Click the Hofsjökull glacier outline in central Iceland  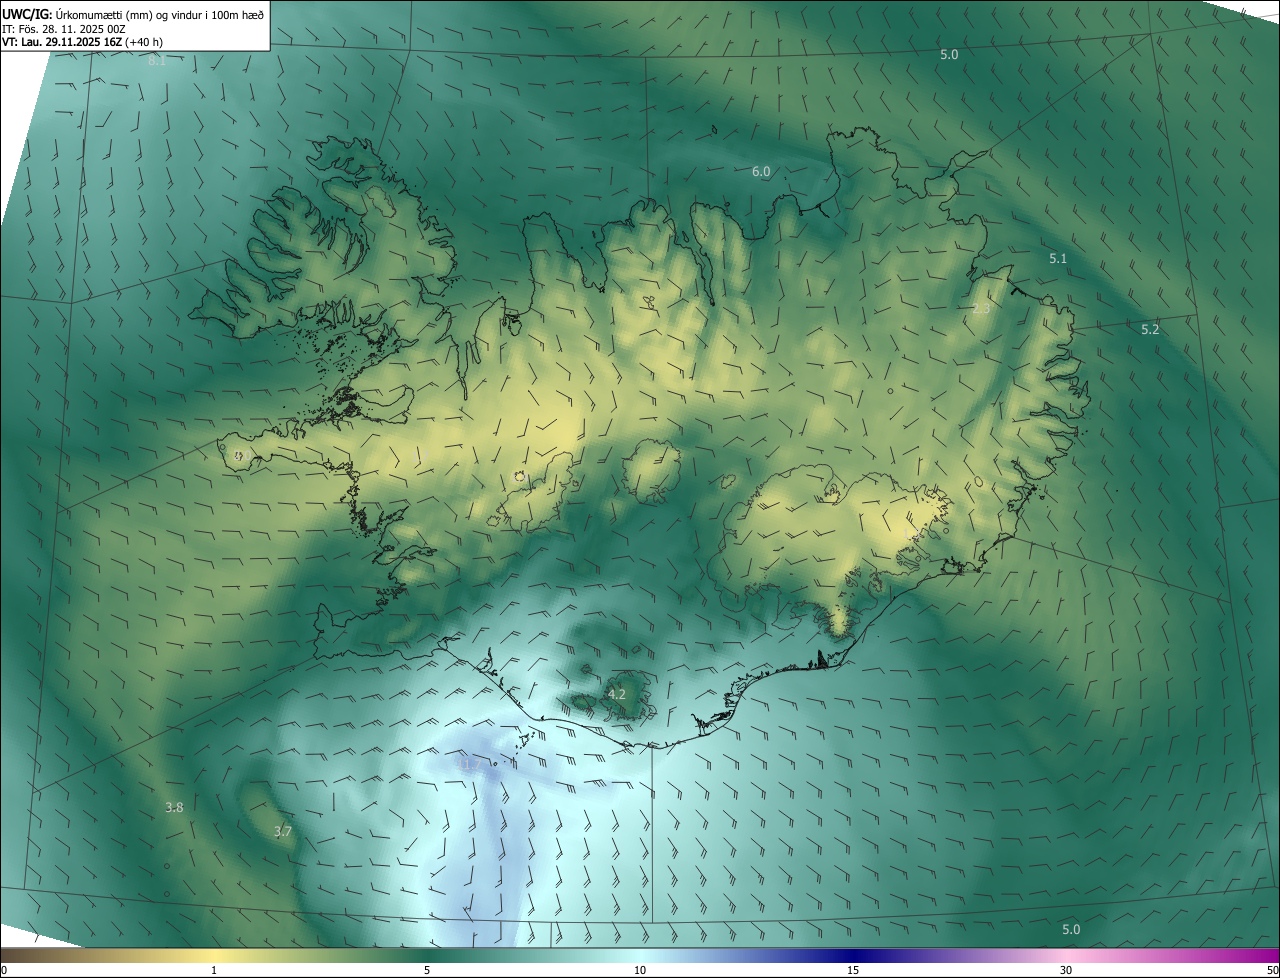pyautogui.click(x=652, y=470)
